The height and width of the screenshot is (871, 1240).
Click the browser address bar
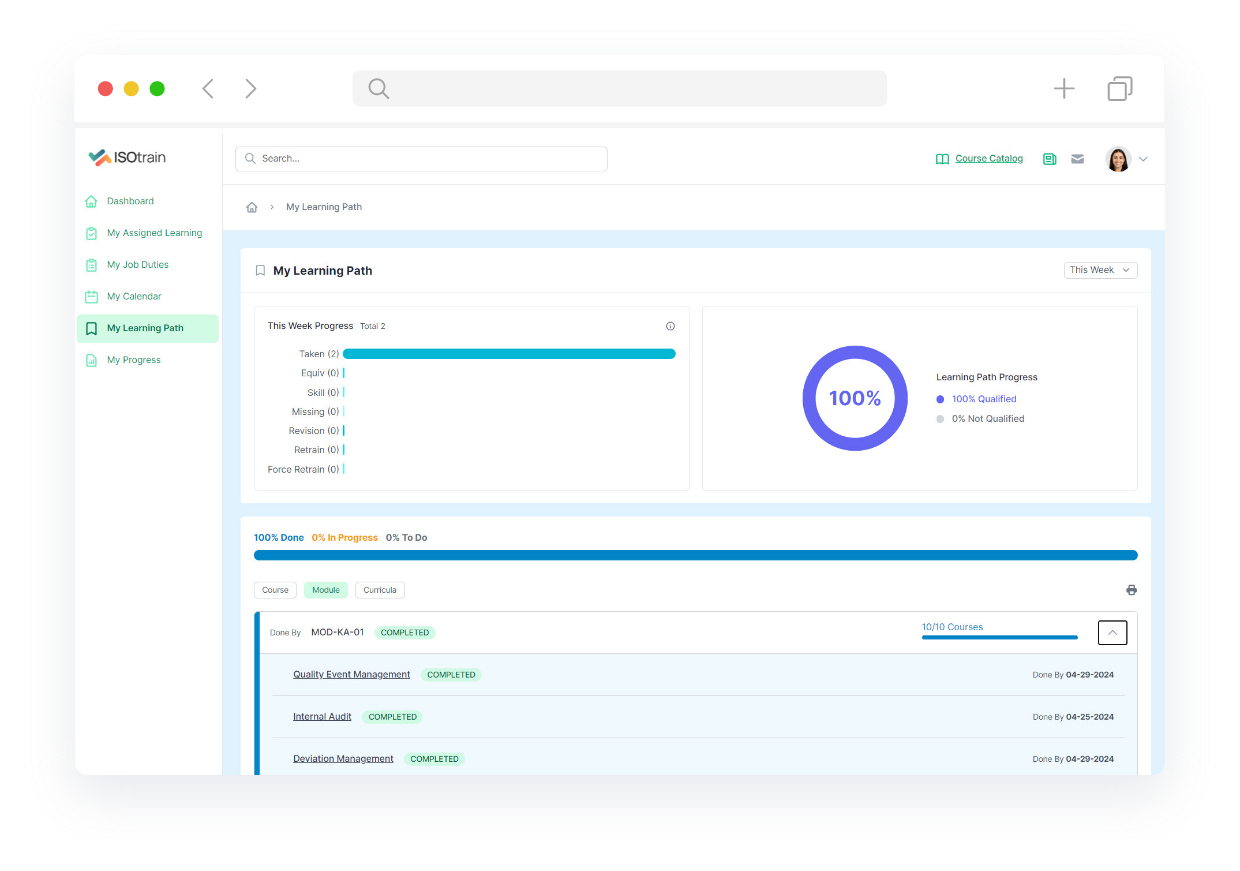(x=620, y=89)
